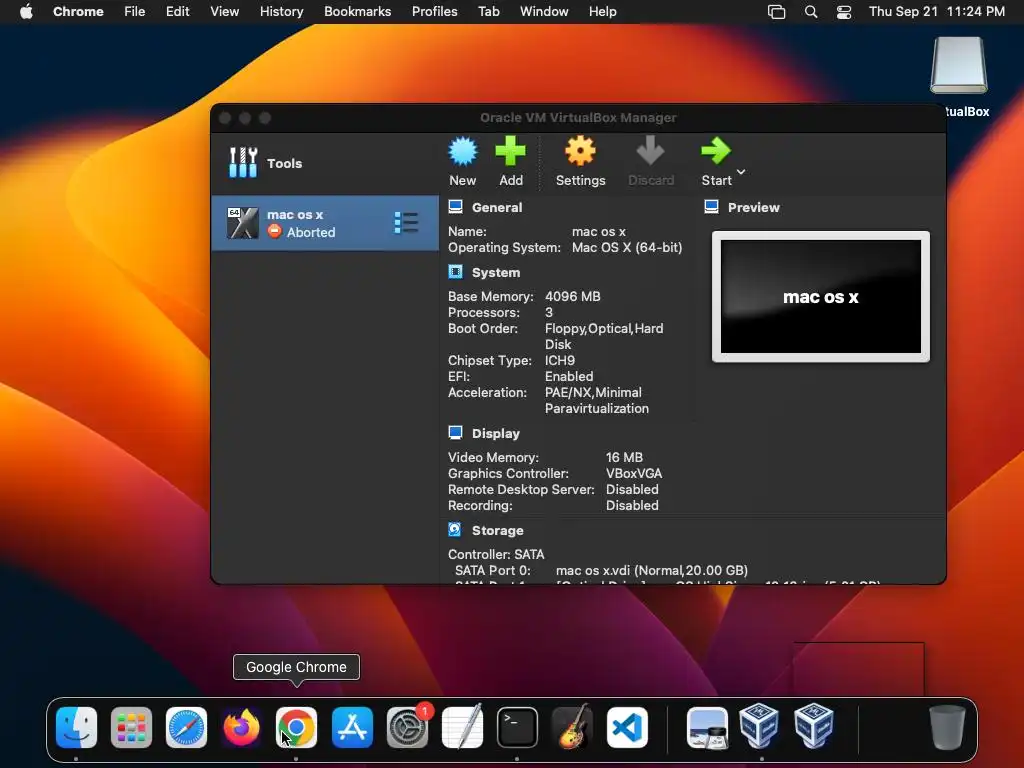Open Terminal from the Dock
The height and width of the screenshot is (768, 1024).
pyautogui.click(x=517, y=727)
